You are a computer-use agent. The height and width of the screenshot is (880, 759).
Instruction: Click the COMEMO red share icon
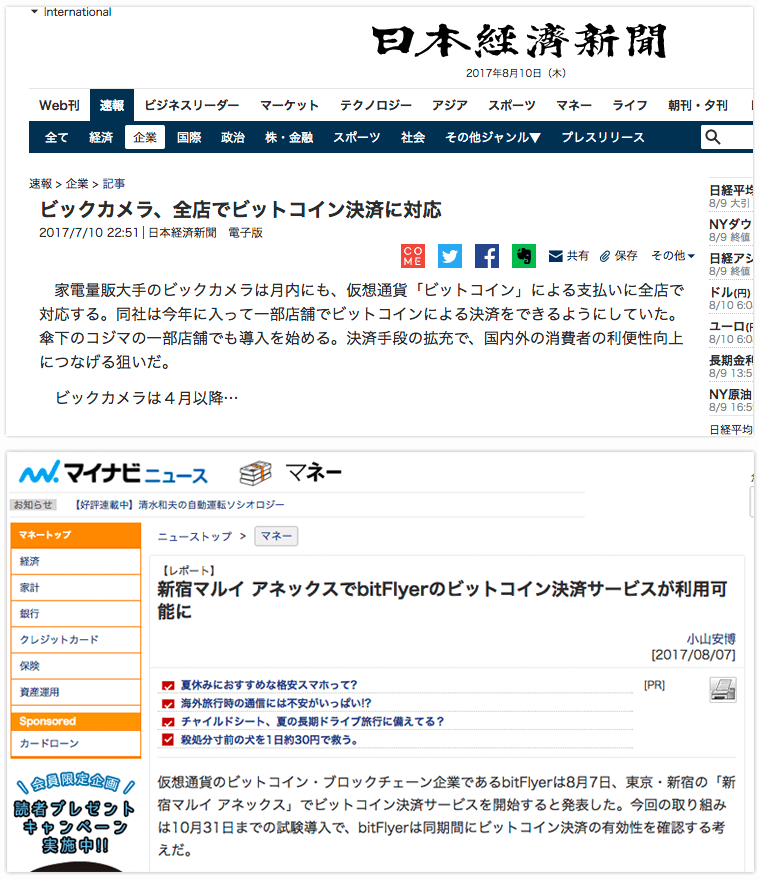click(413, 256)
